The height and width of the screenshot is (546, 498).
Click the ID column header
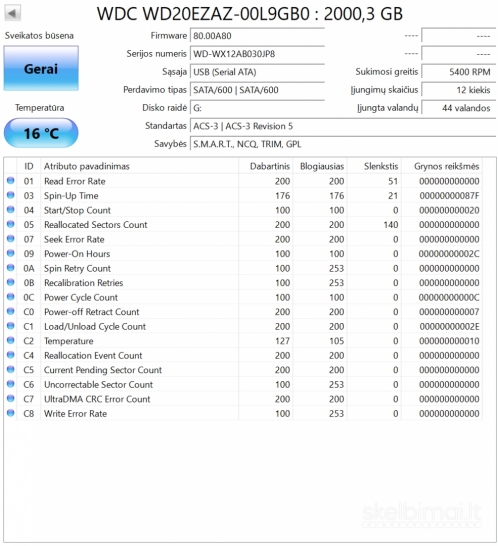click(29, 166)
